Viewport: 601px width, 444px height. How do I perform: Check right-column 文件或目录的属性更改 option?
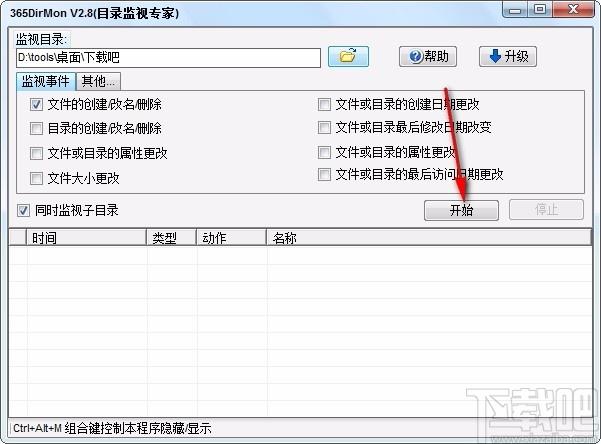click(x=324, y=152)
